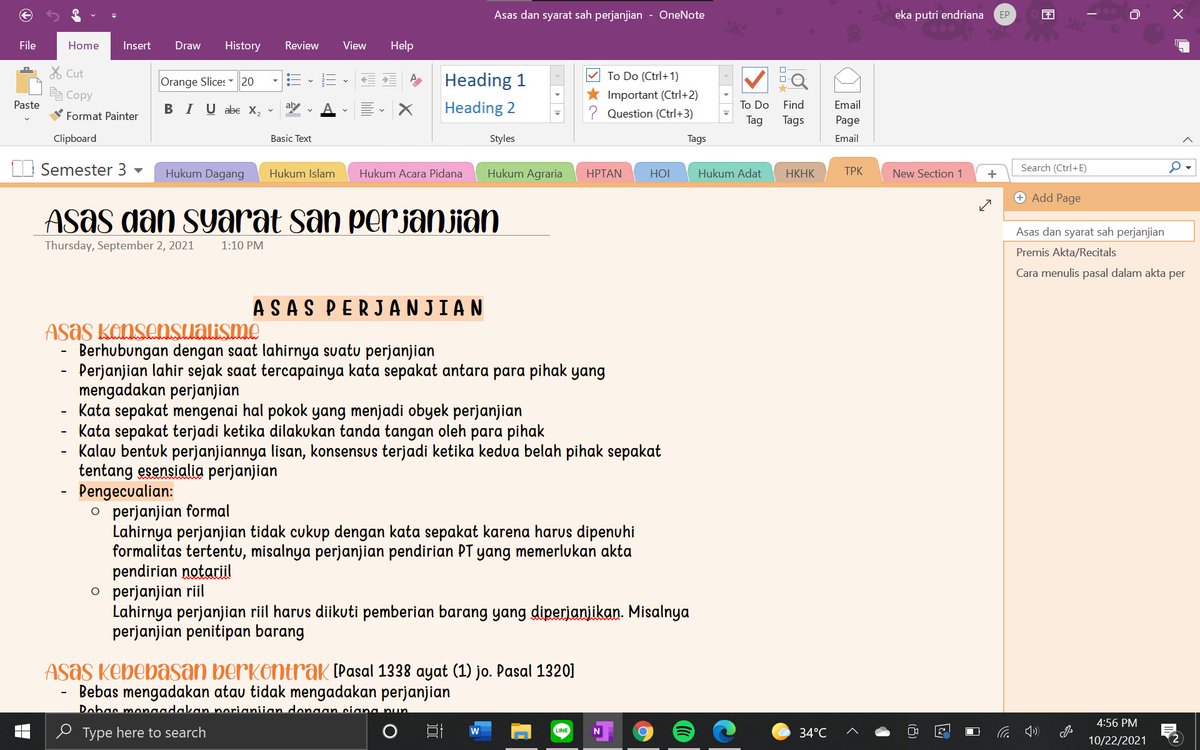
Task: Open the font size dropdown
Action: click(274, 81)
